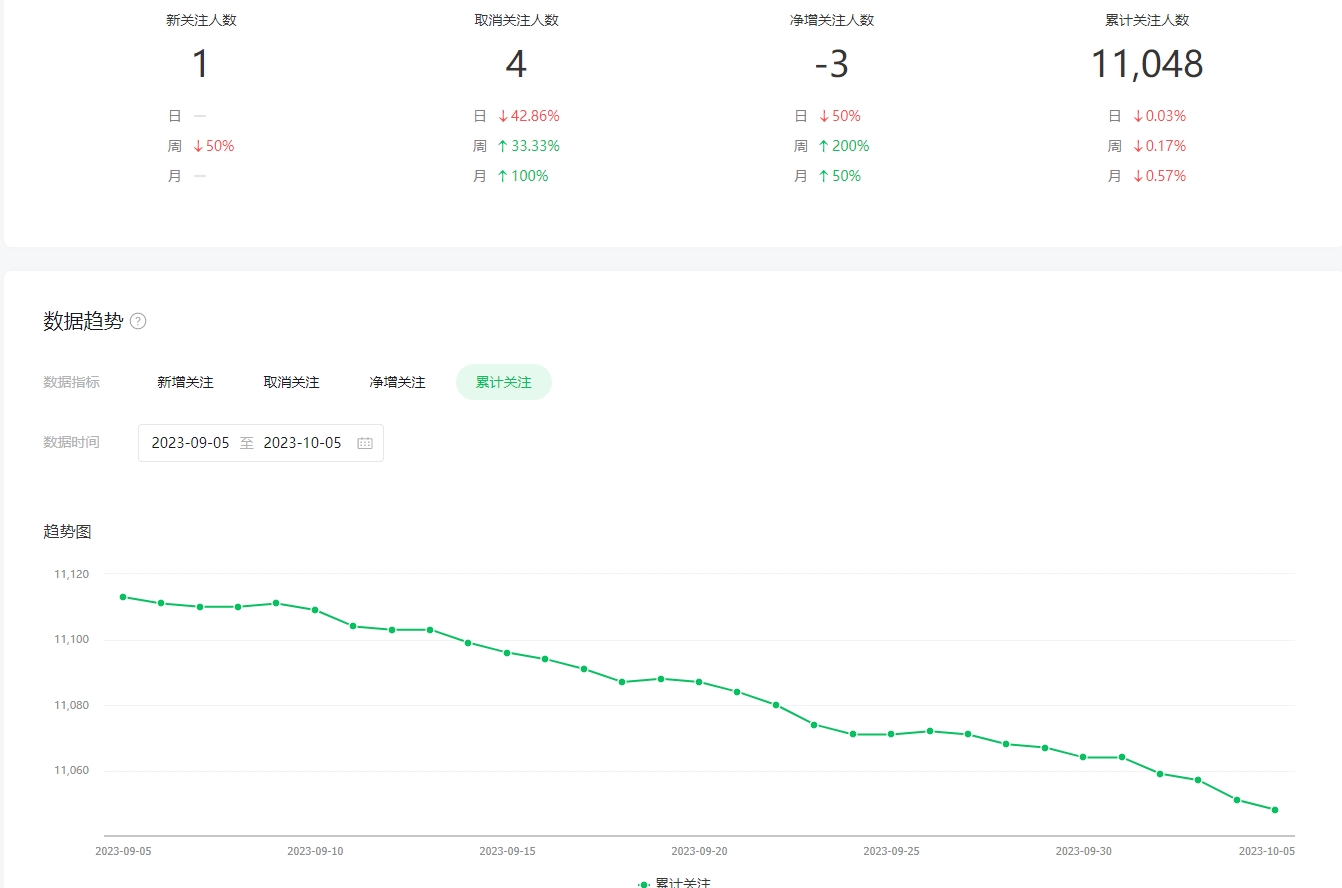
Task: Select the chart data point at 2023-09-10
Action: (x=315, y=610)
